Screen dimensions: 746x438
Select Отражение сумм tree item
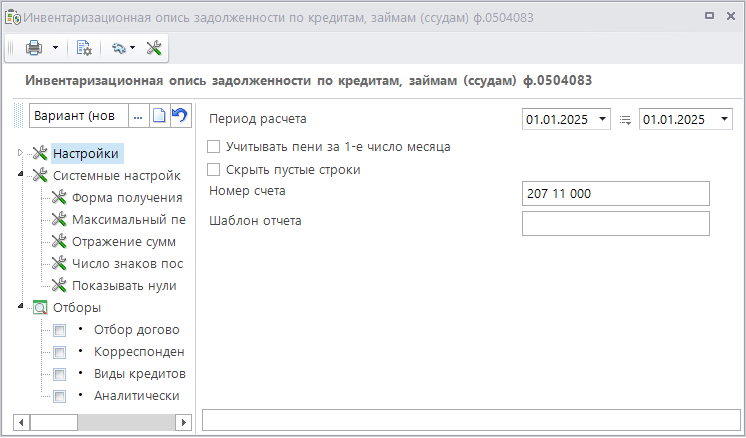[124, 242]
